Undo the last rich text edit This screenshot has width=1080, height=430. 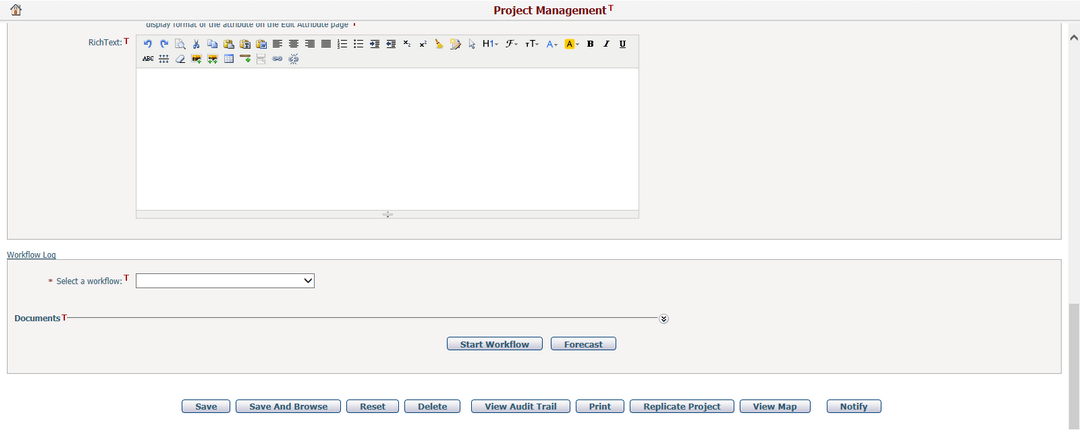tap(147, 43)
